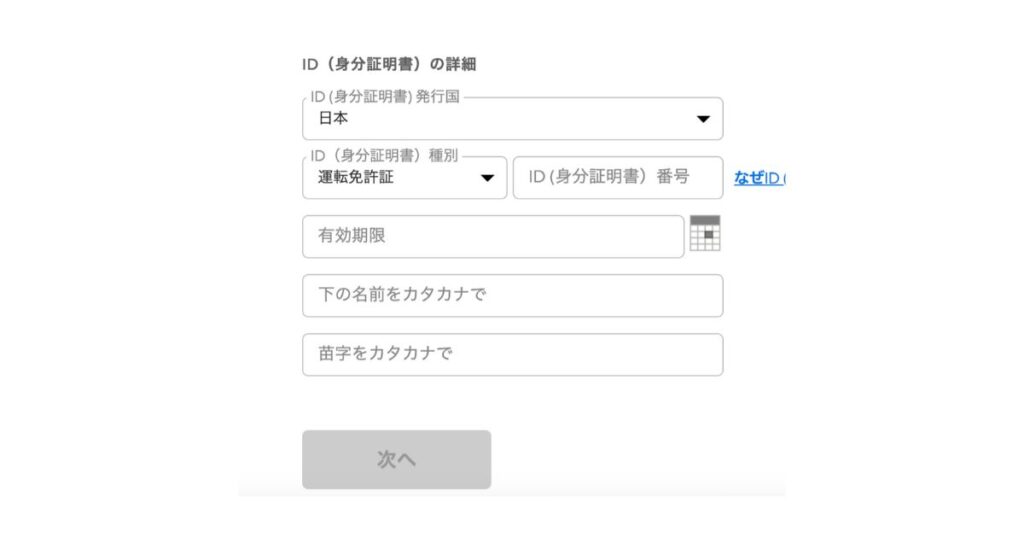Viewport: 1024px width, 538px height.
Task: Open the calendar date picker icon
Action: 705,233
